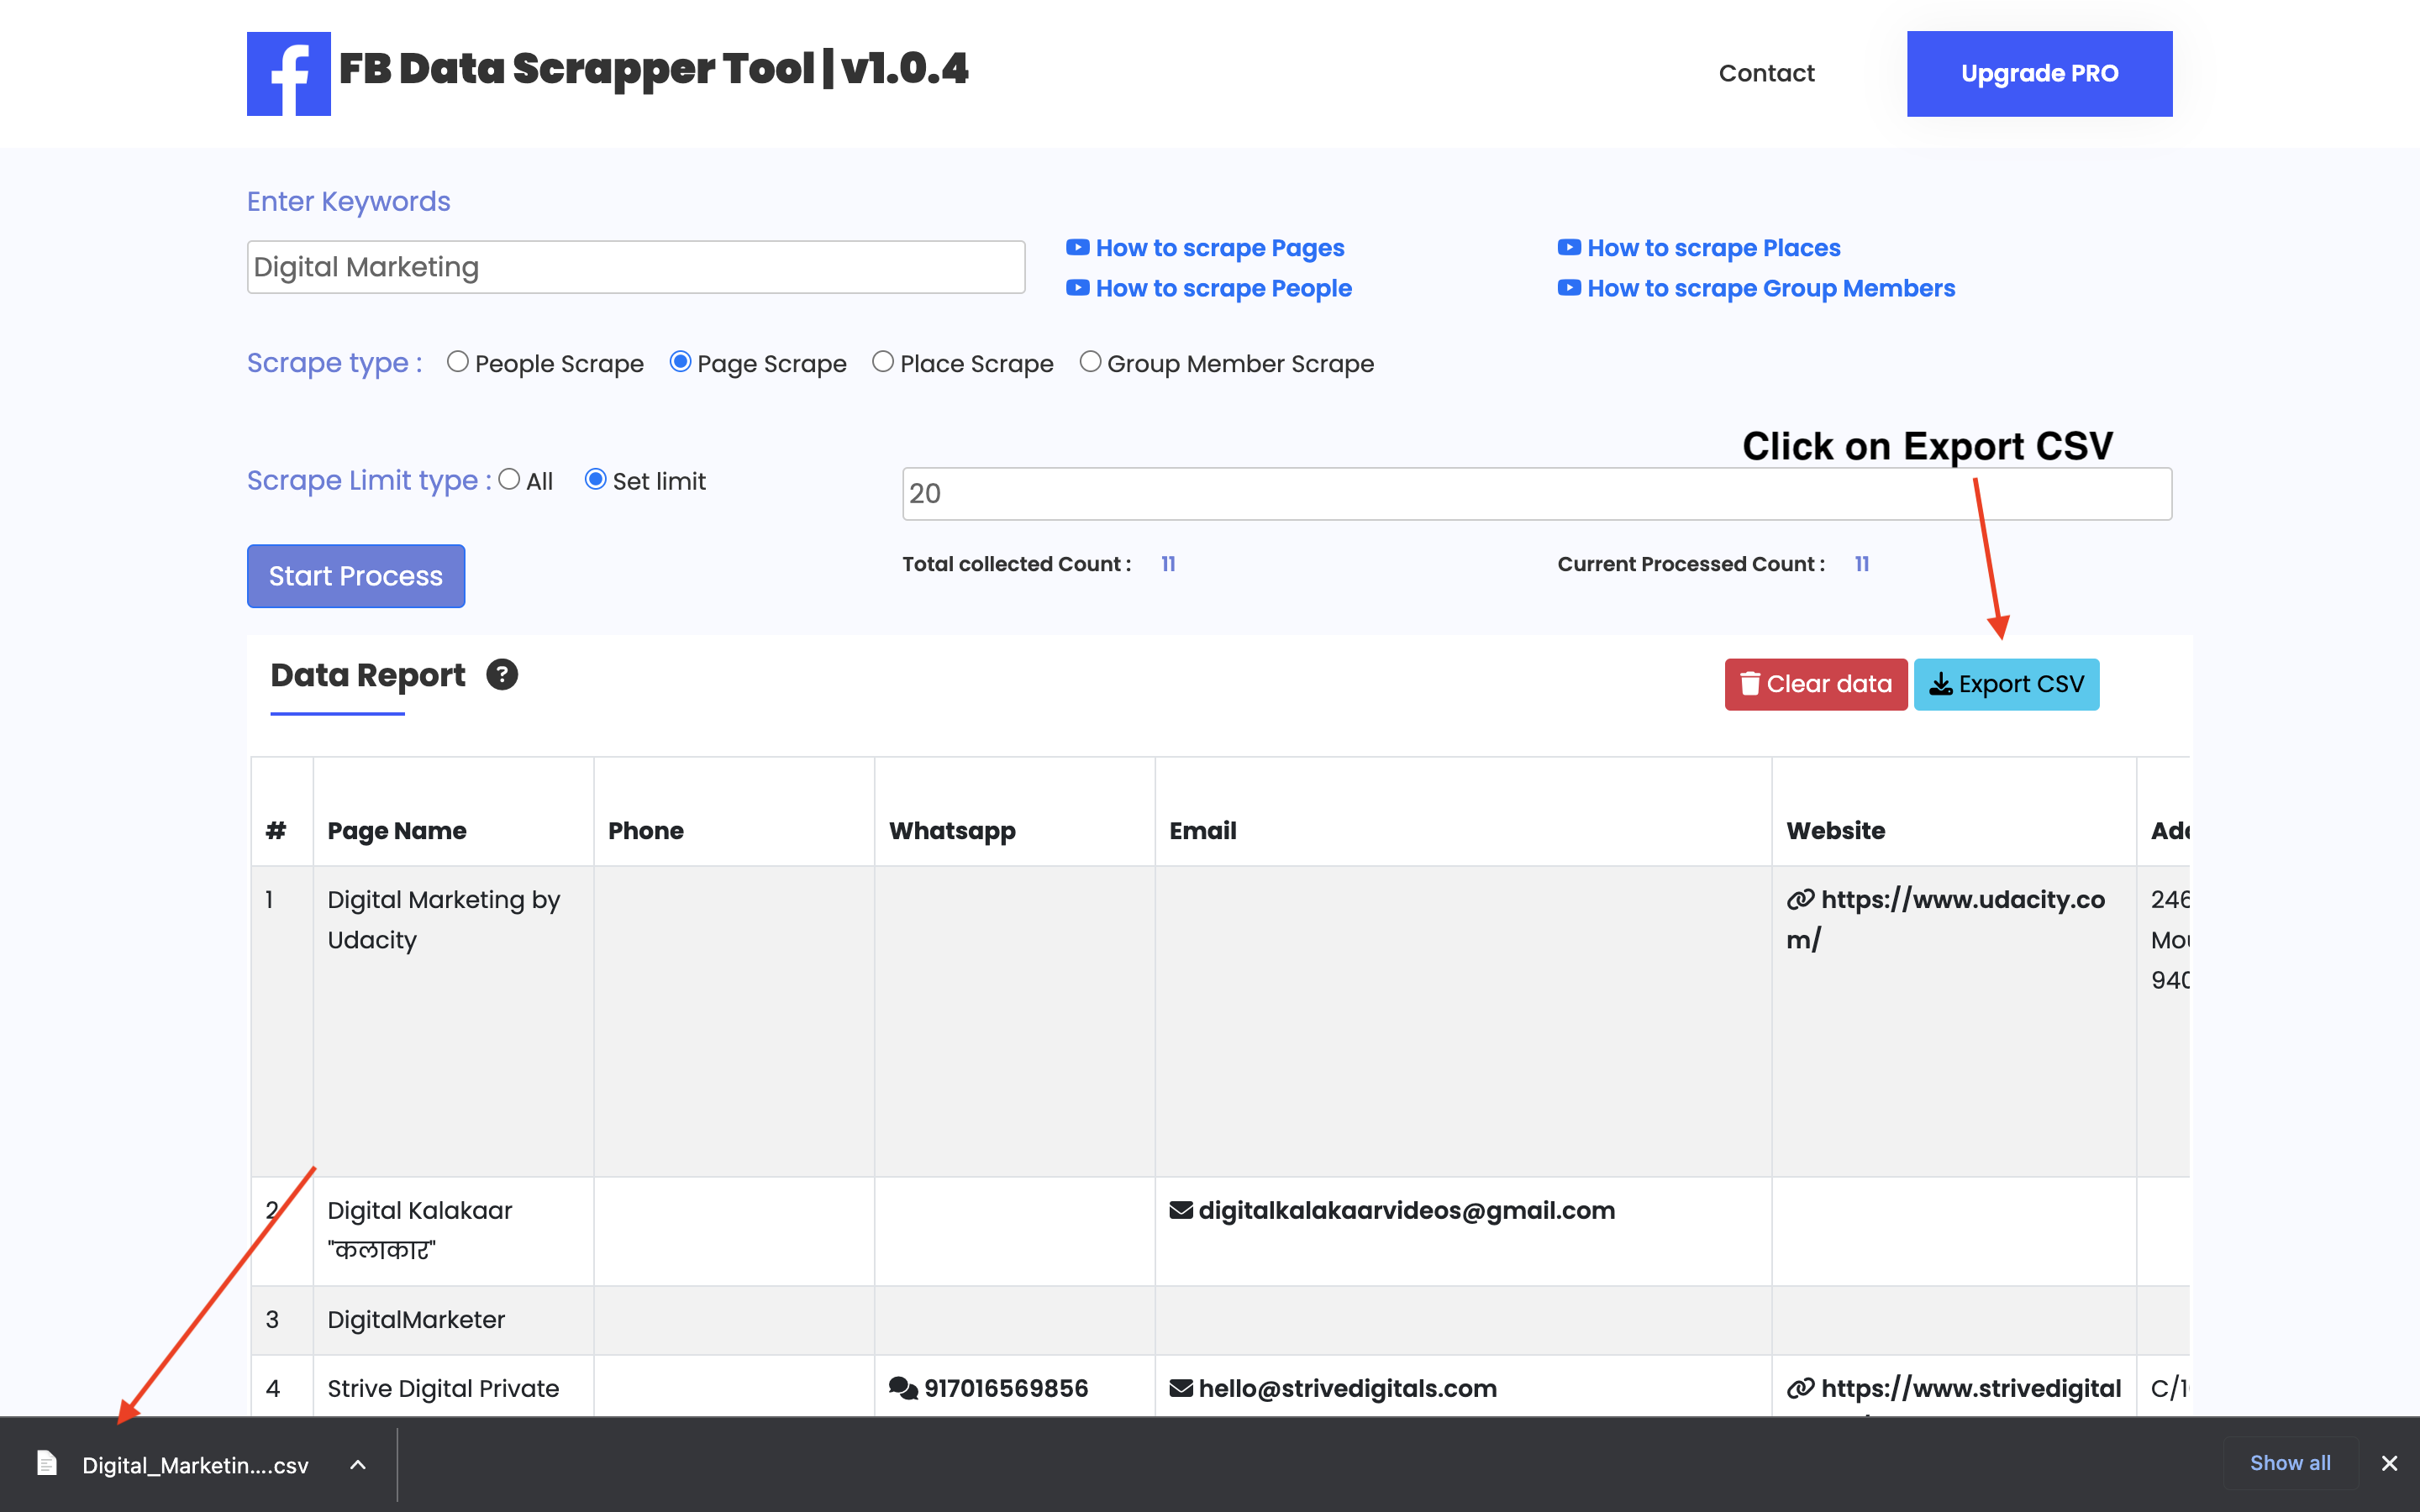Choose the All scrape limit option
The image size is (2420, 1512).
coord(509,480)
